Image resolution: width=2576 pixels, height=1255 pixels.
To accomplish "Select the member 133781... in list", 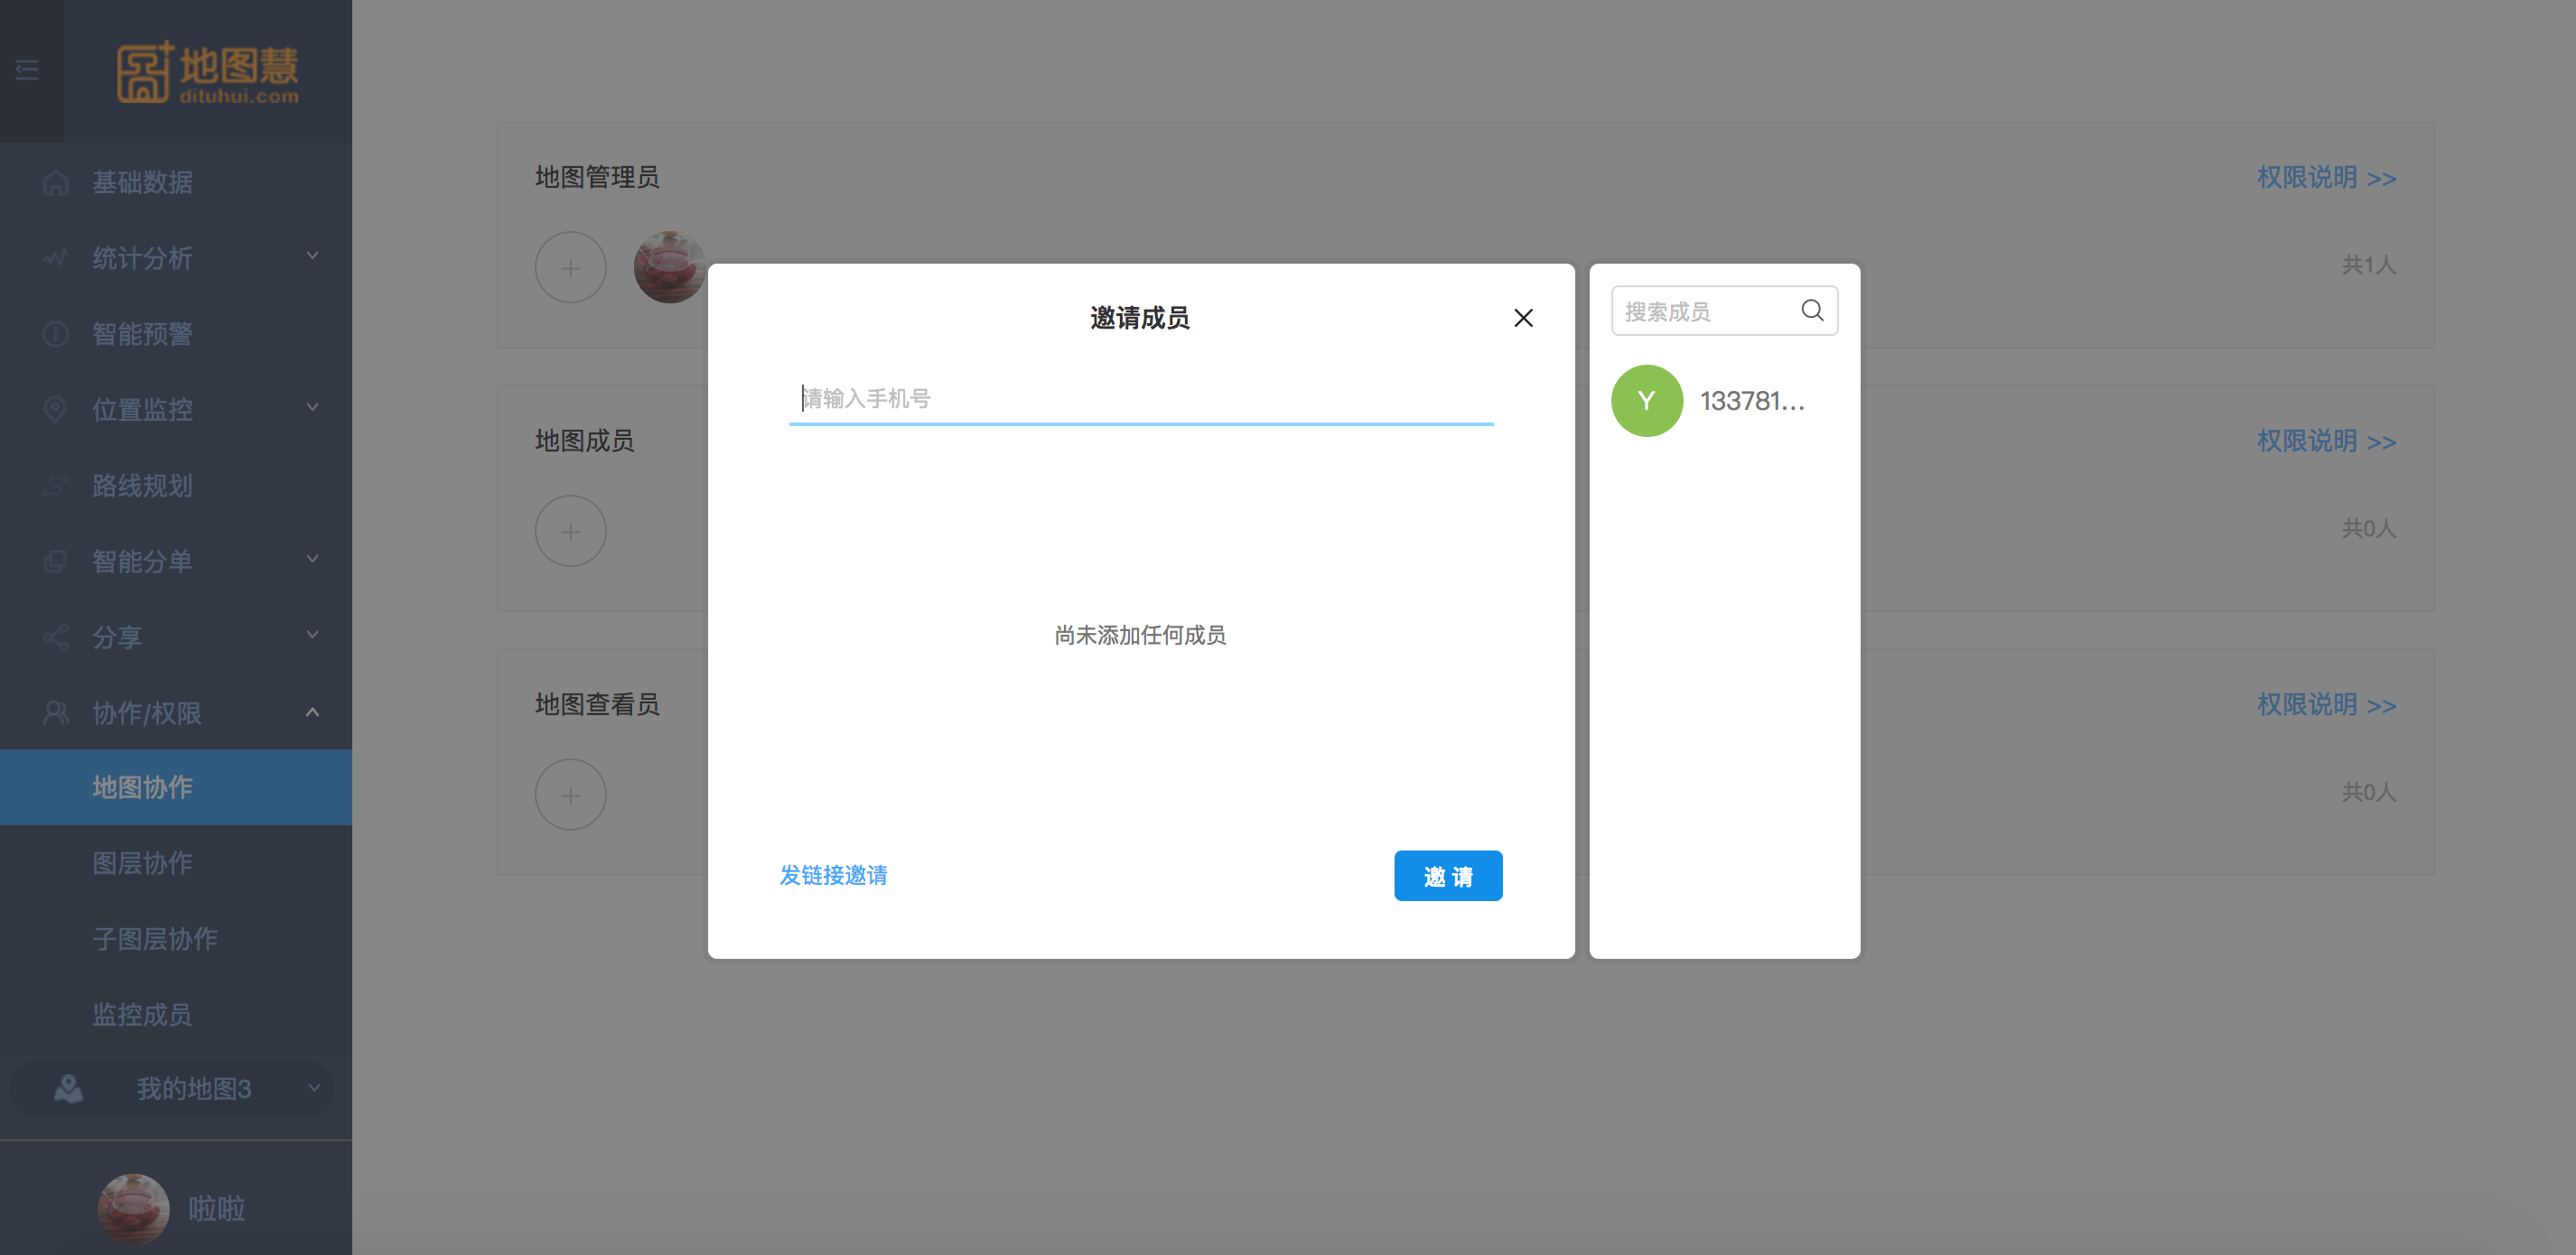I will tap(1724, 401).
